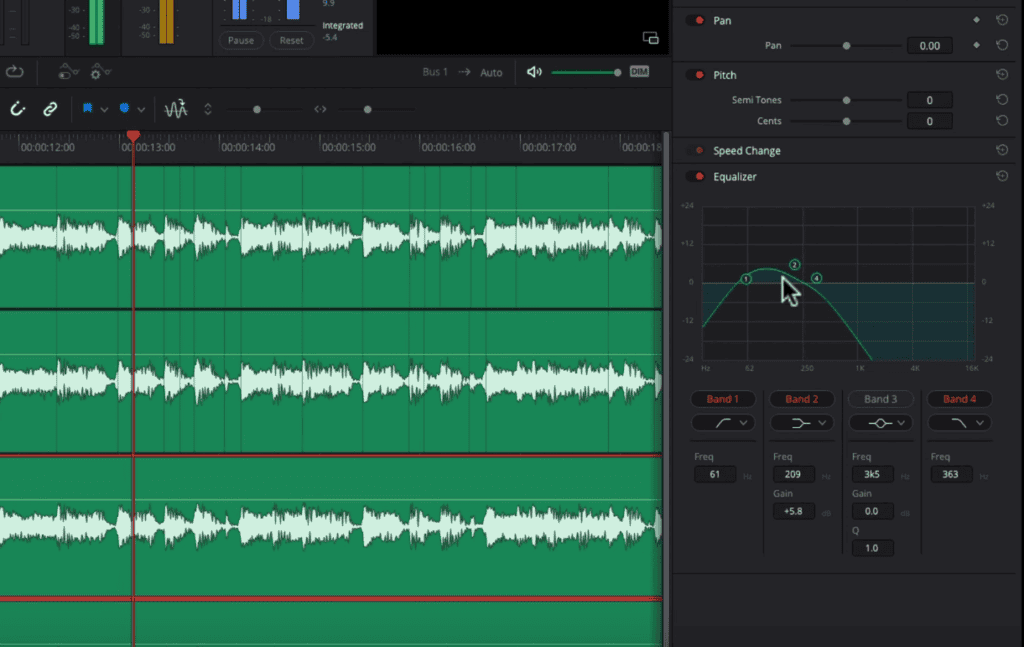
Task: Add keyframe in Pan header
Action: pyautogui.click(x=976, y=20)
